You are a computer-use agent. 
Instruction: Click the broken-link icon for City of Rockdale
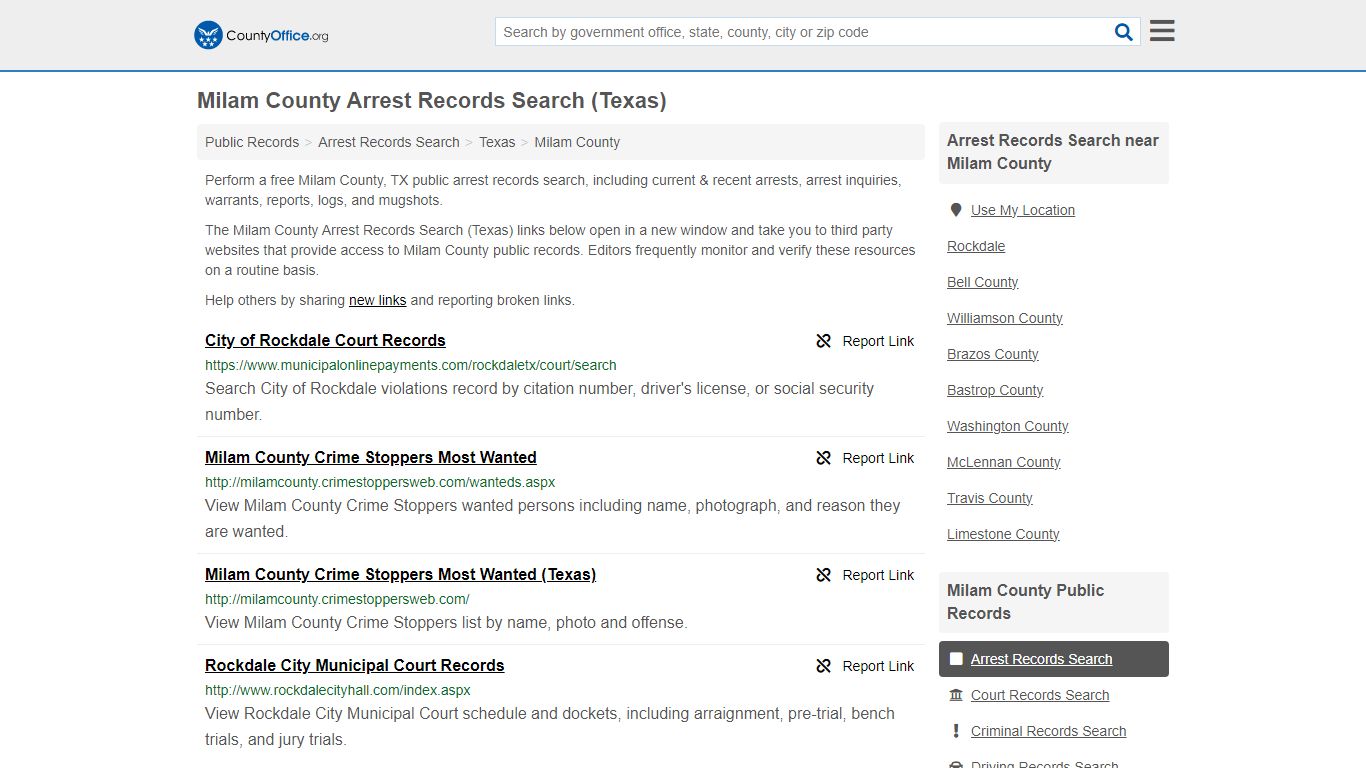824,341
